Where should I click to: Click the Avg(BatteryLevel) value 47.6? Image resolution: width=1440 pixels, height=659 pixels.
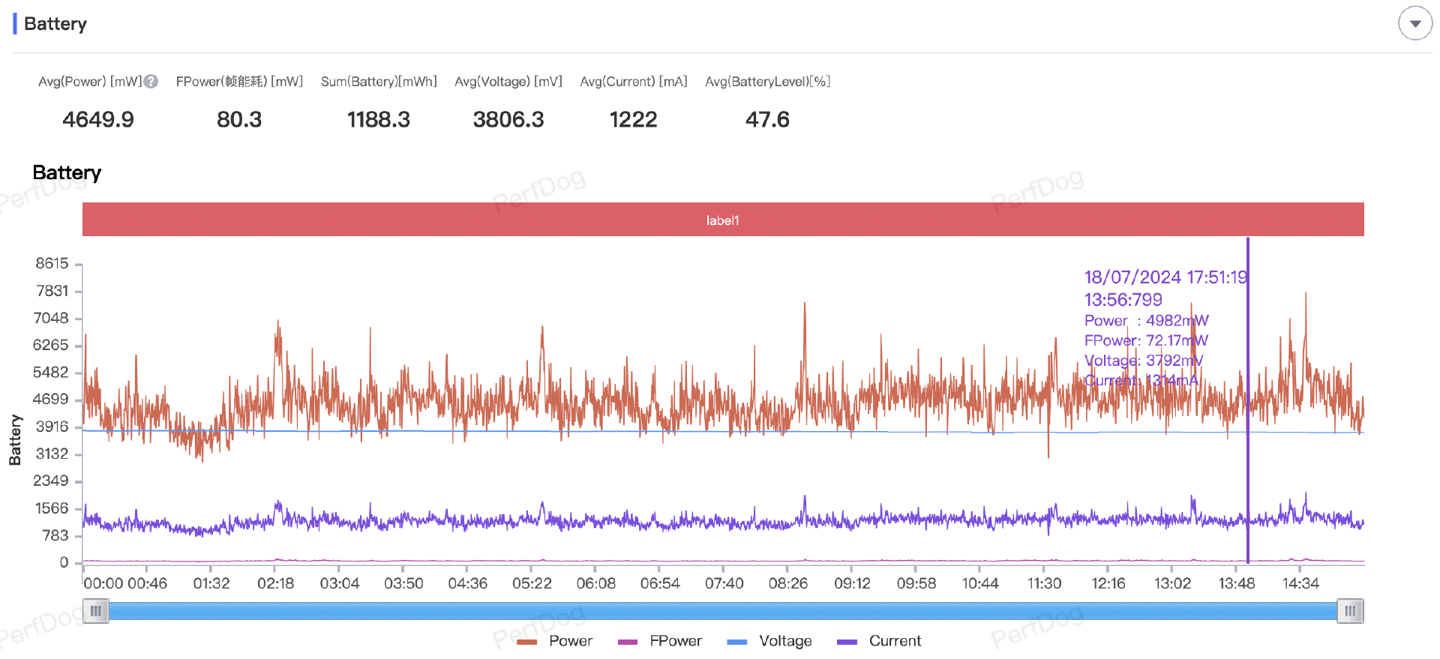click(767, 120)
